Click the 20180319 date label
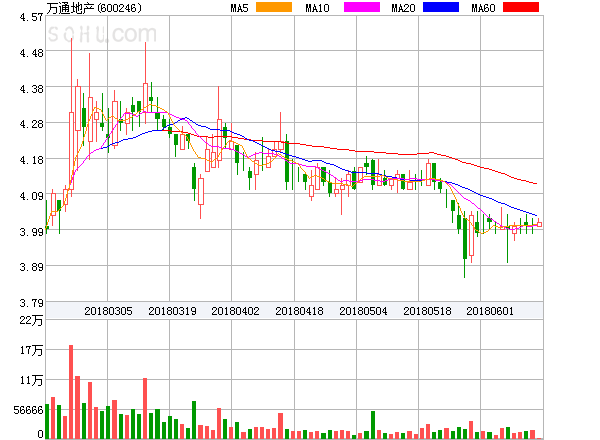This screenshot has width=600, height=440. pyautogui.click(x=172, y=311)
